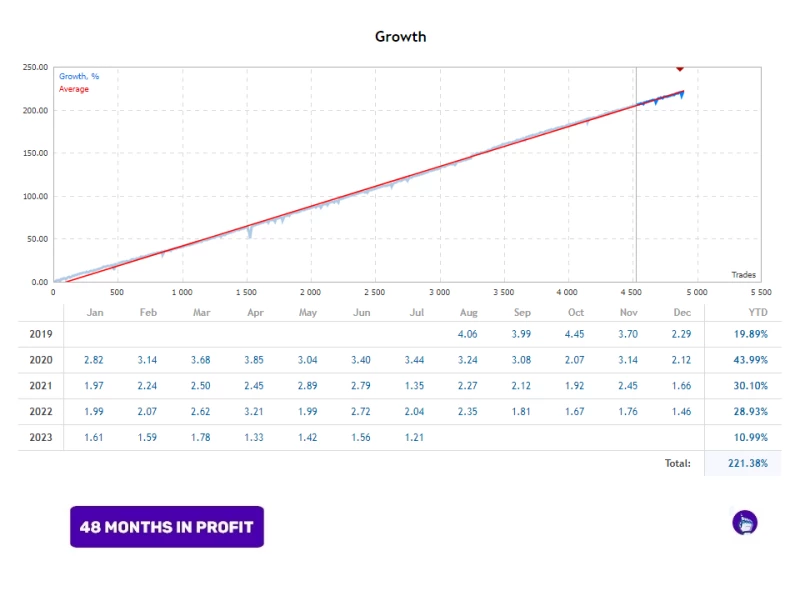800x601 pixels.
Task: Click the Total label below table
Action: click(x=678, y=464)
